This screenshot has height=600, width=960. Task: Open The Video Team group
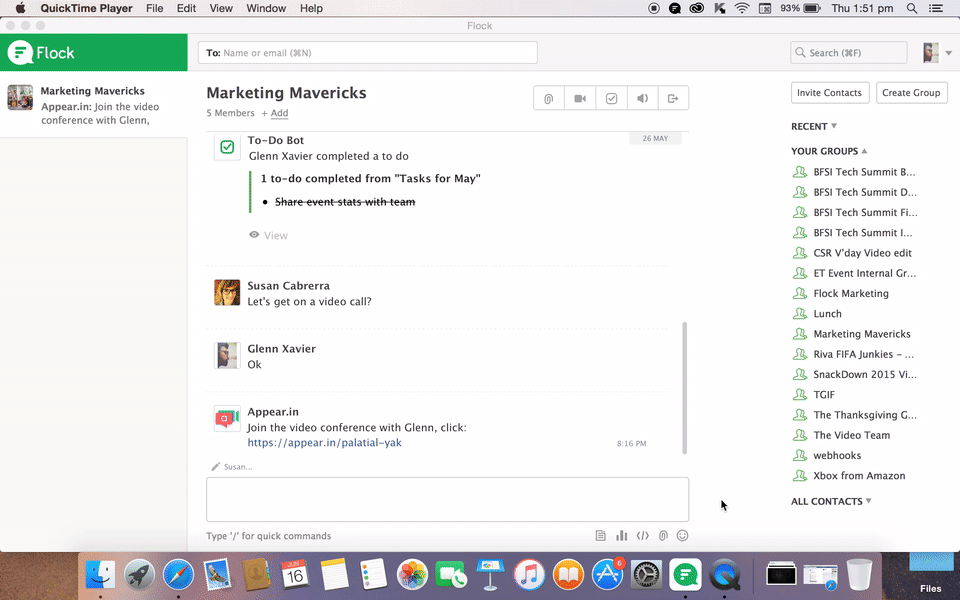pos(851,435)
